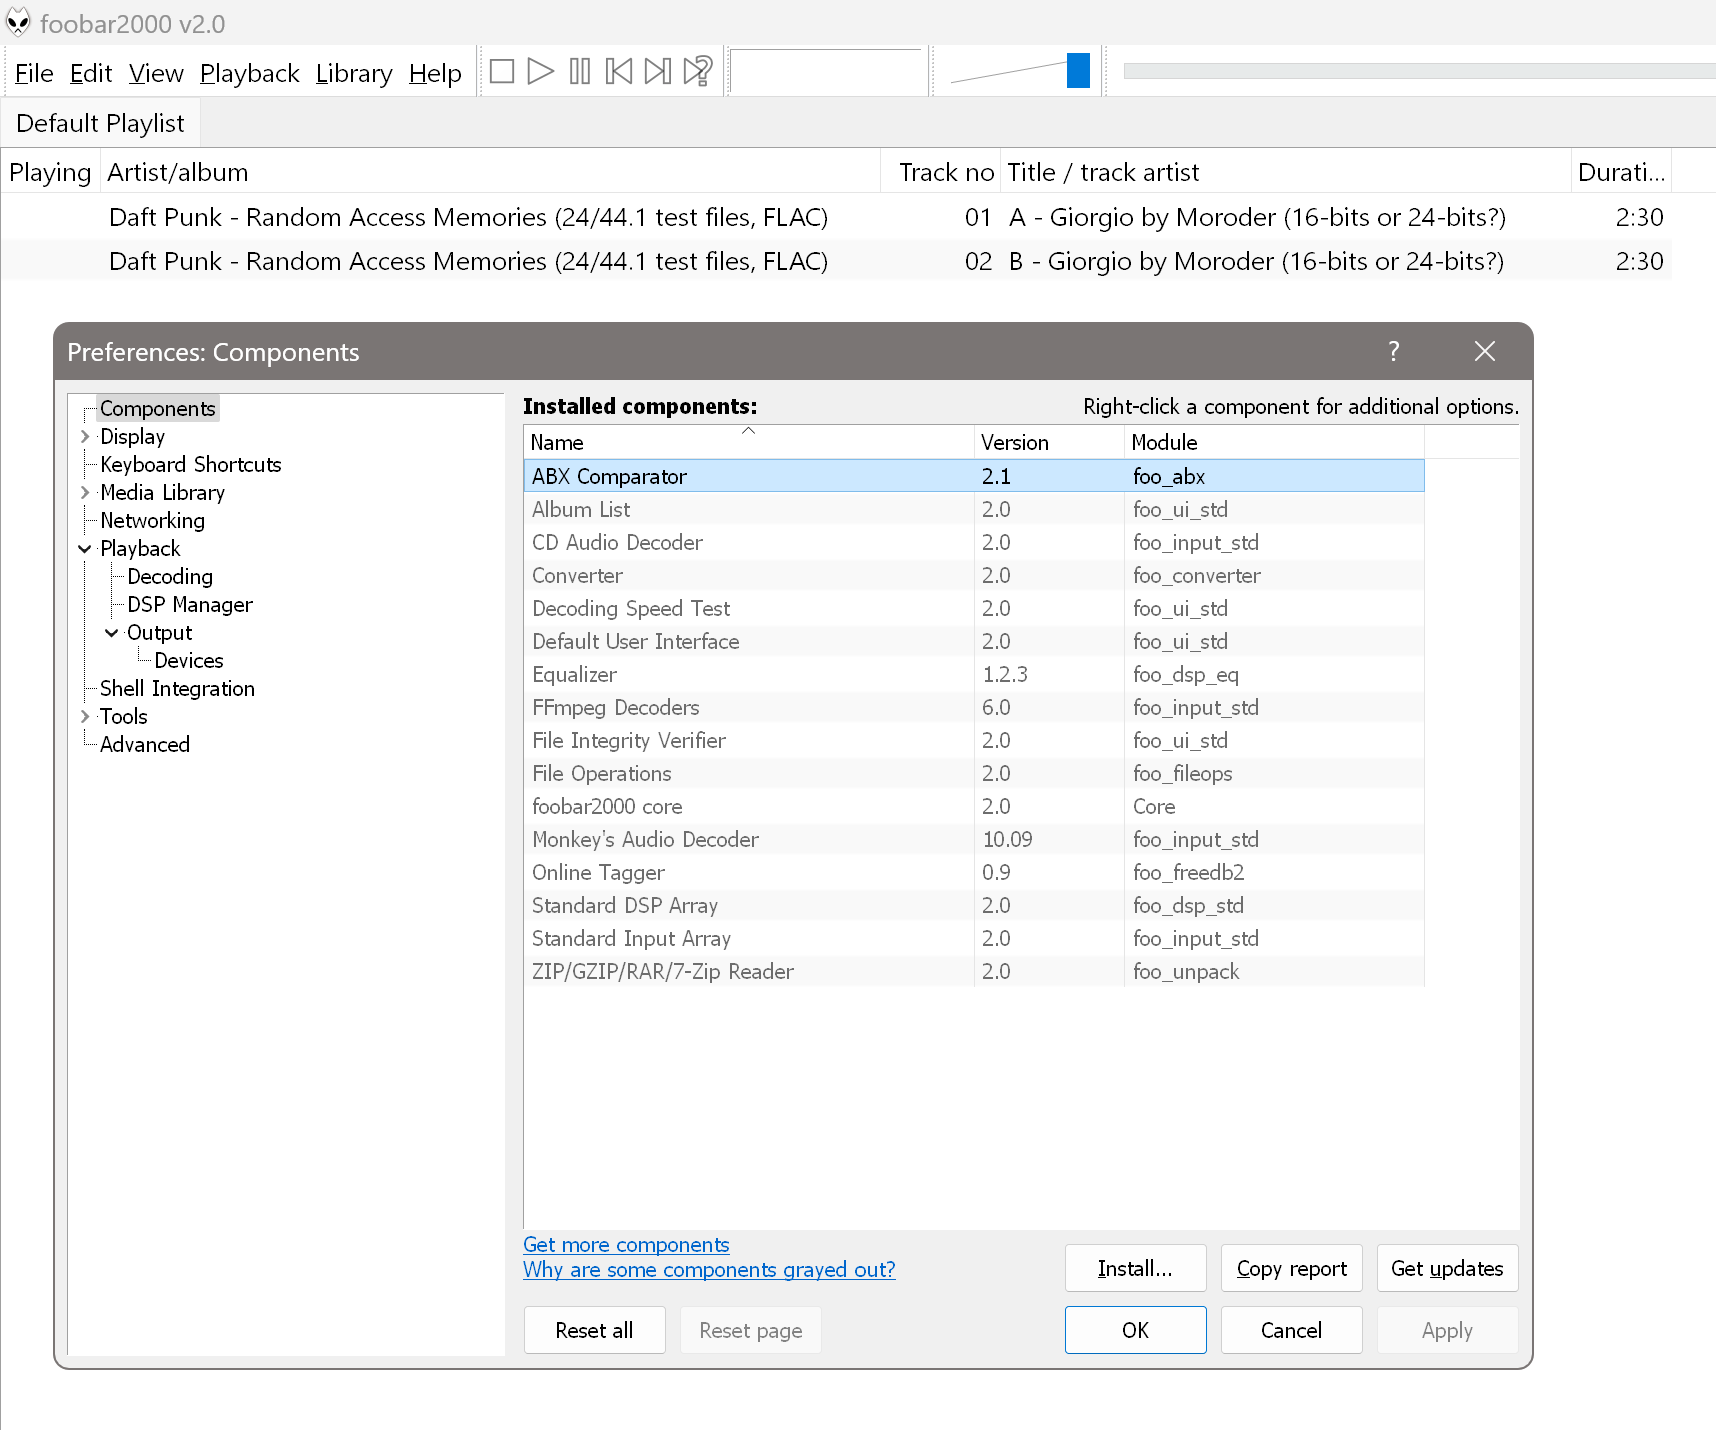Click the Stop playback icon
This screenshot has height=1430, width=1716.
point(502,71)
